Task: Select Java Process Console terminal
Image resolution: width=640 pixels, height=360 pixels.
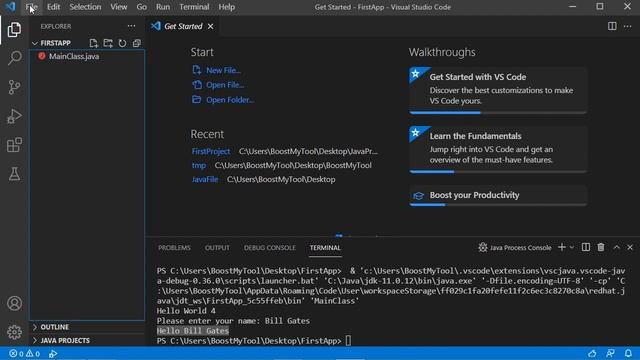Action: (x=515, y=247)
